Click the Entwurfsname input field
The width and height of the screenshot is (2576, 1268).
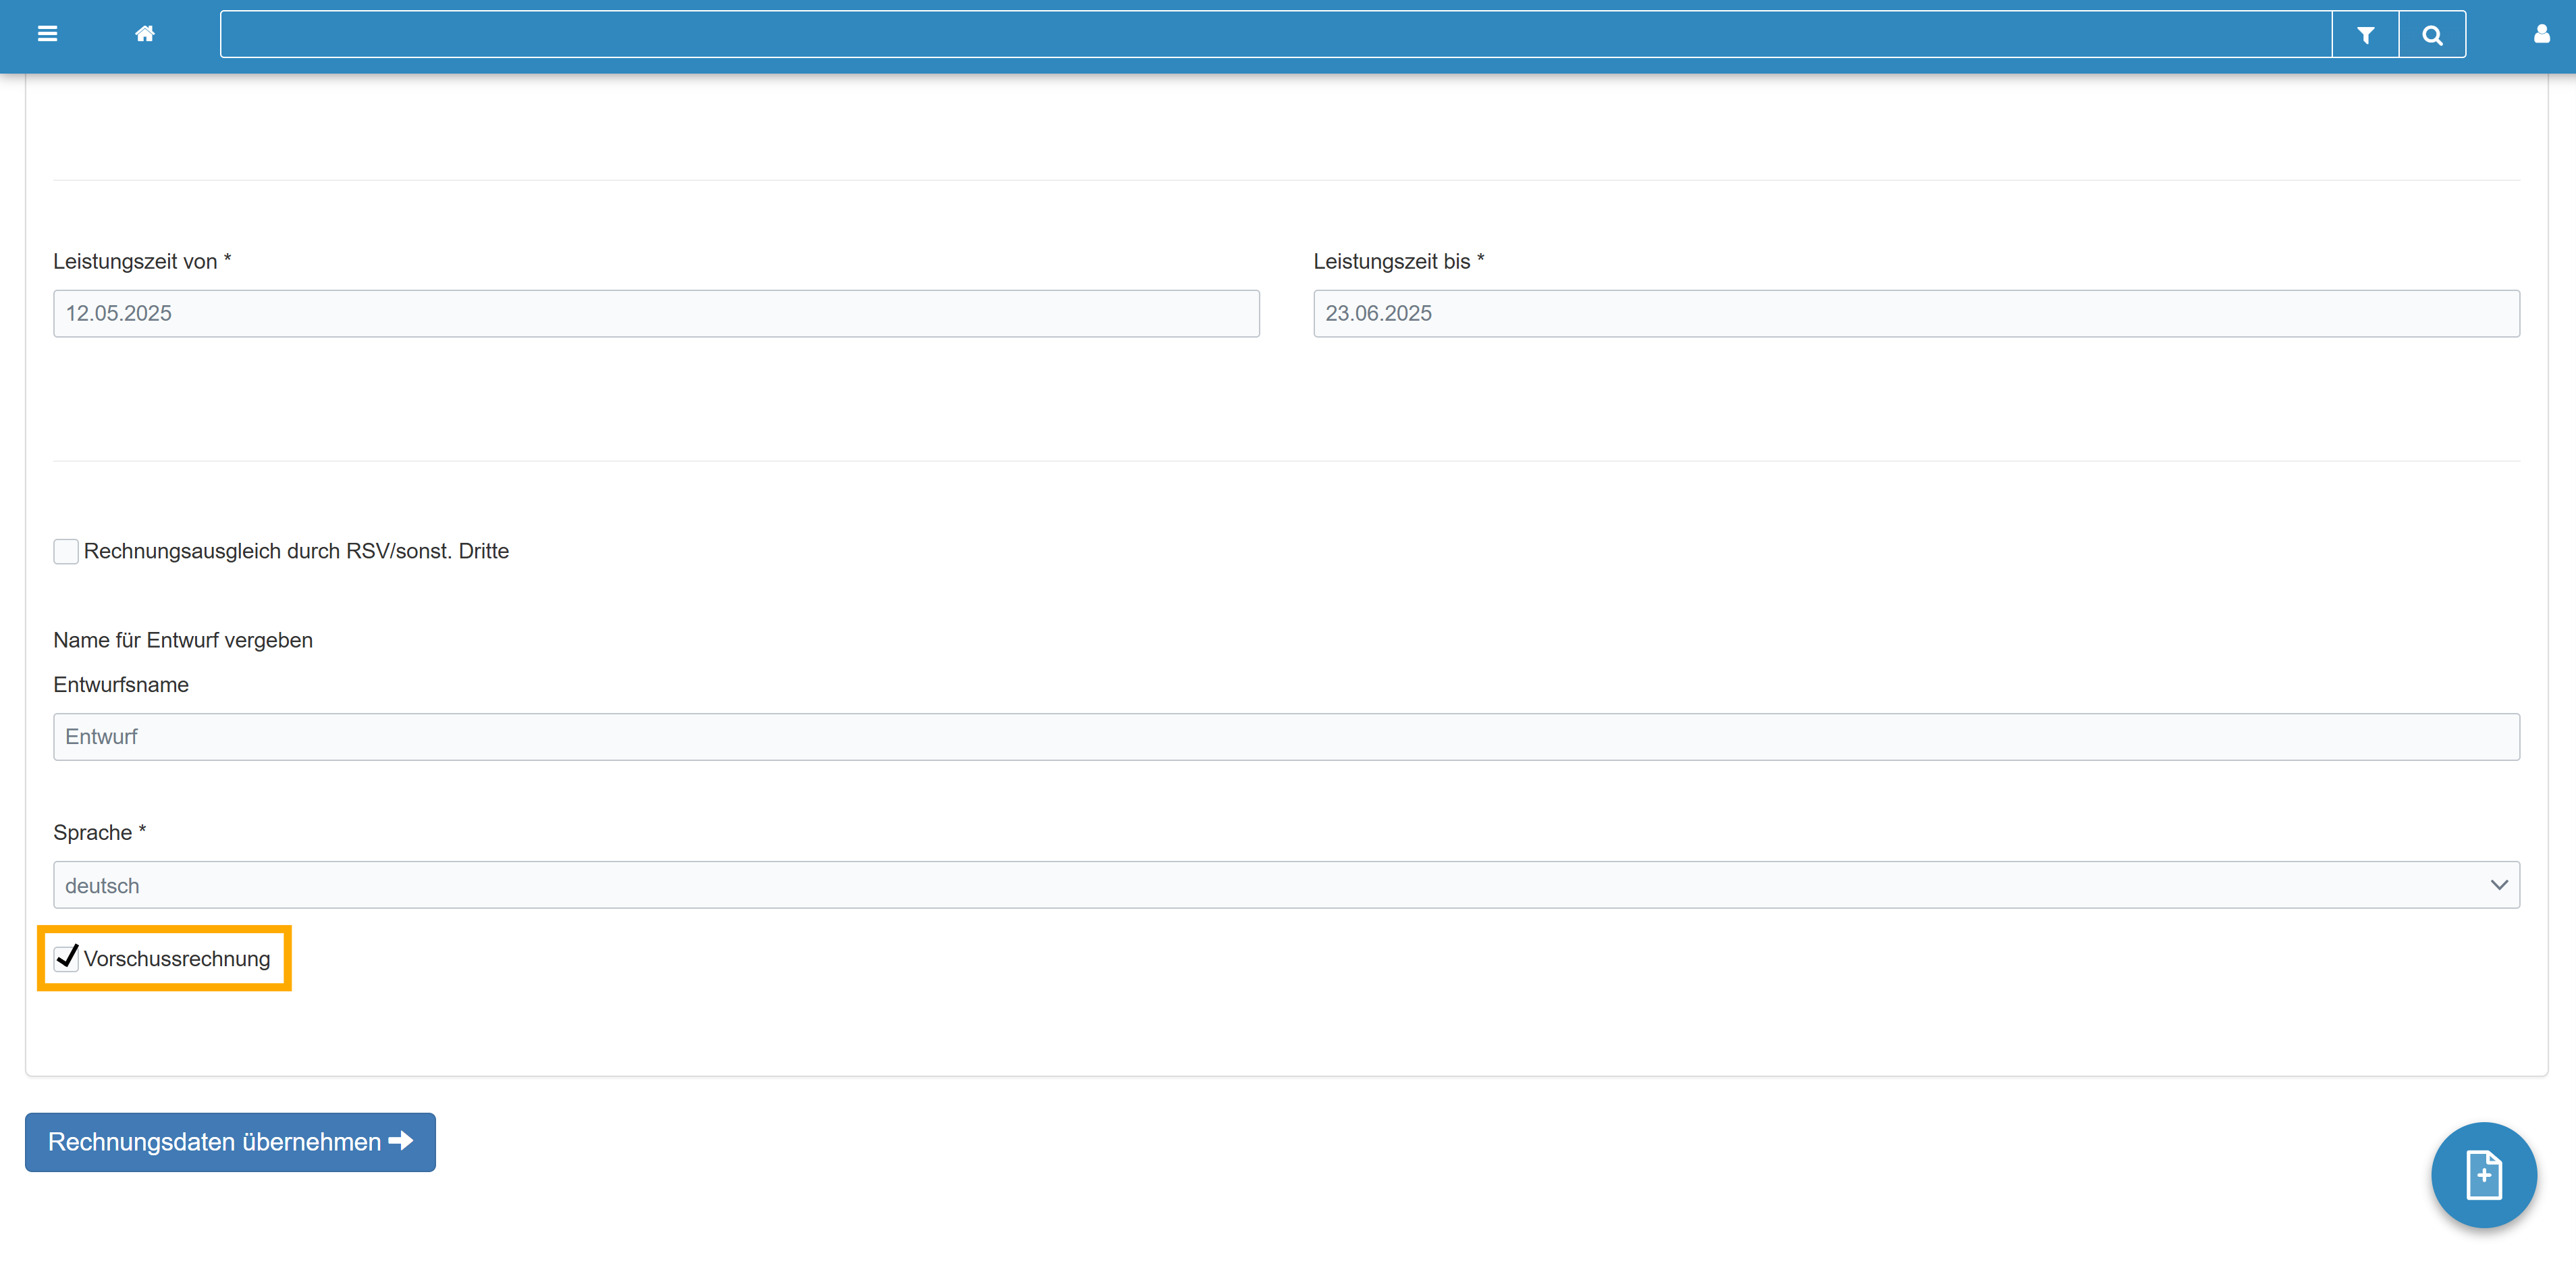pyautogui.click(x=1285, y=737)
